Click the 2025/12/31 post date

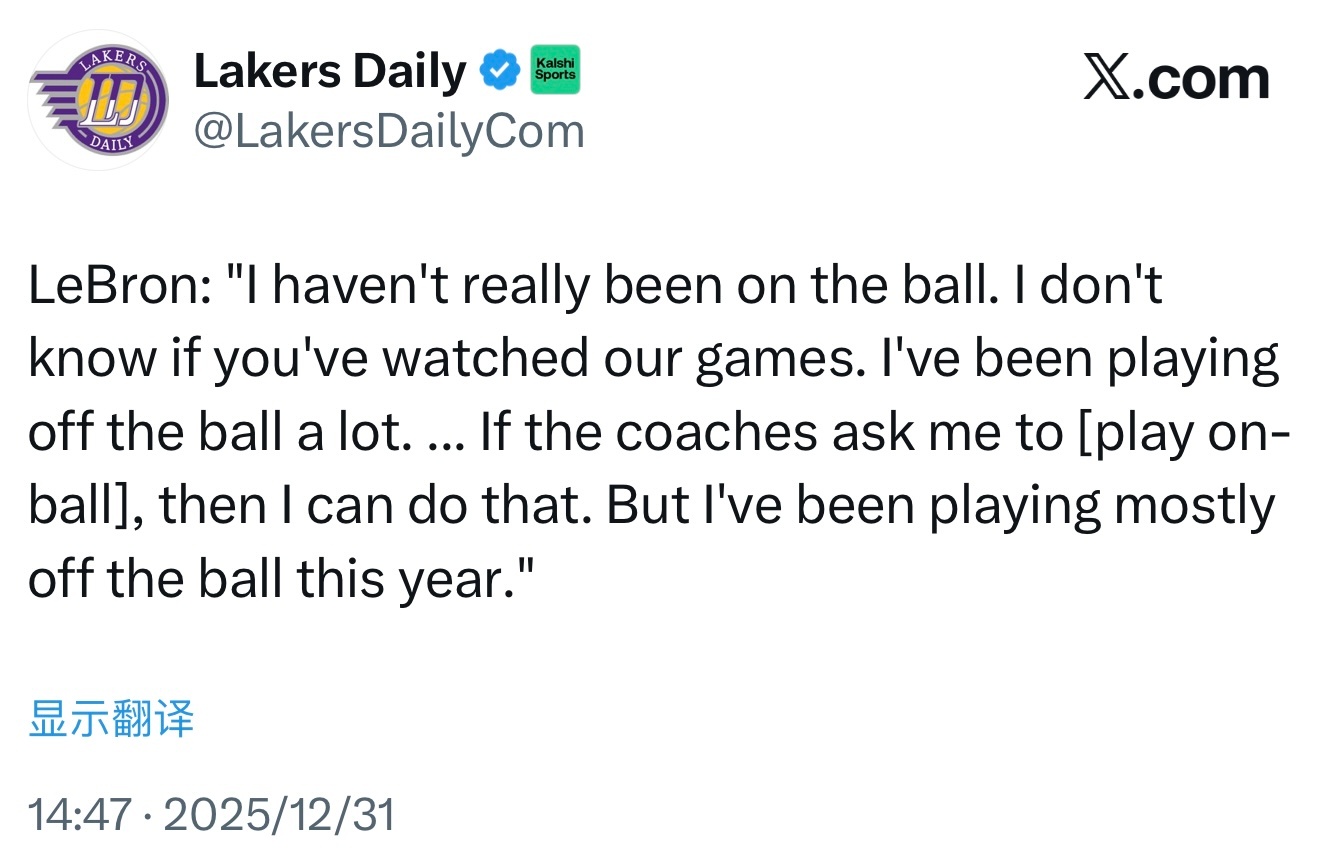(x=279, y=814)
